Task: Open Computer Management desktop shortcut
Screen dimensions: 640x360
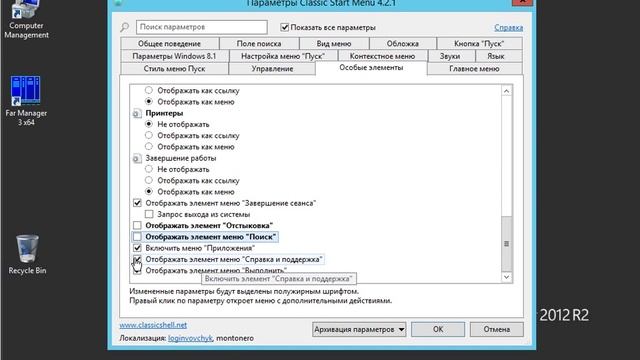Action: click(x=26, y=20)
